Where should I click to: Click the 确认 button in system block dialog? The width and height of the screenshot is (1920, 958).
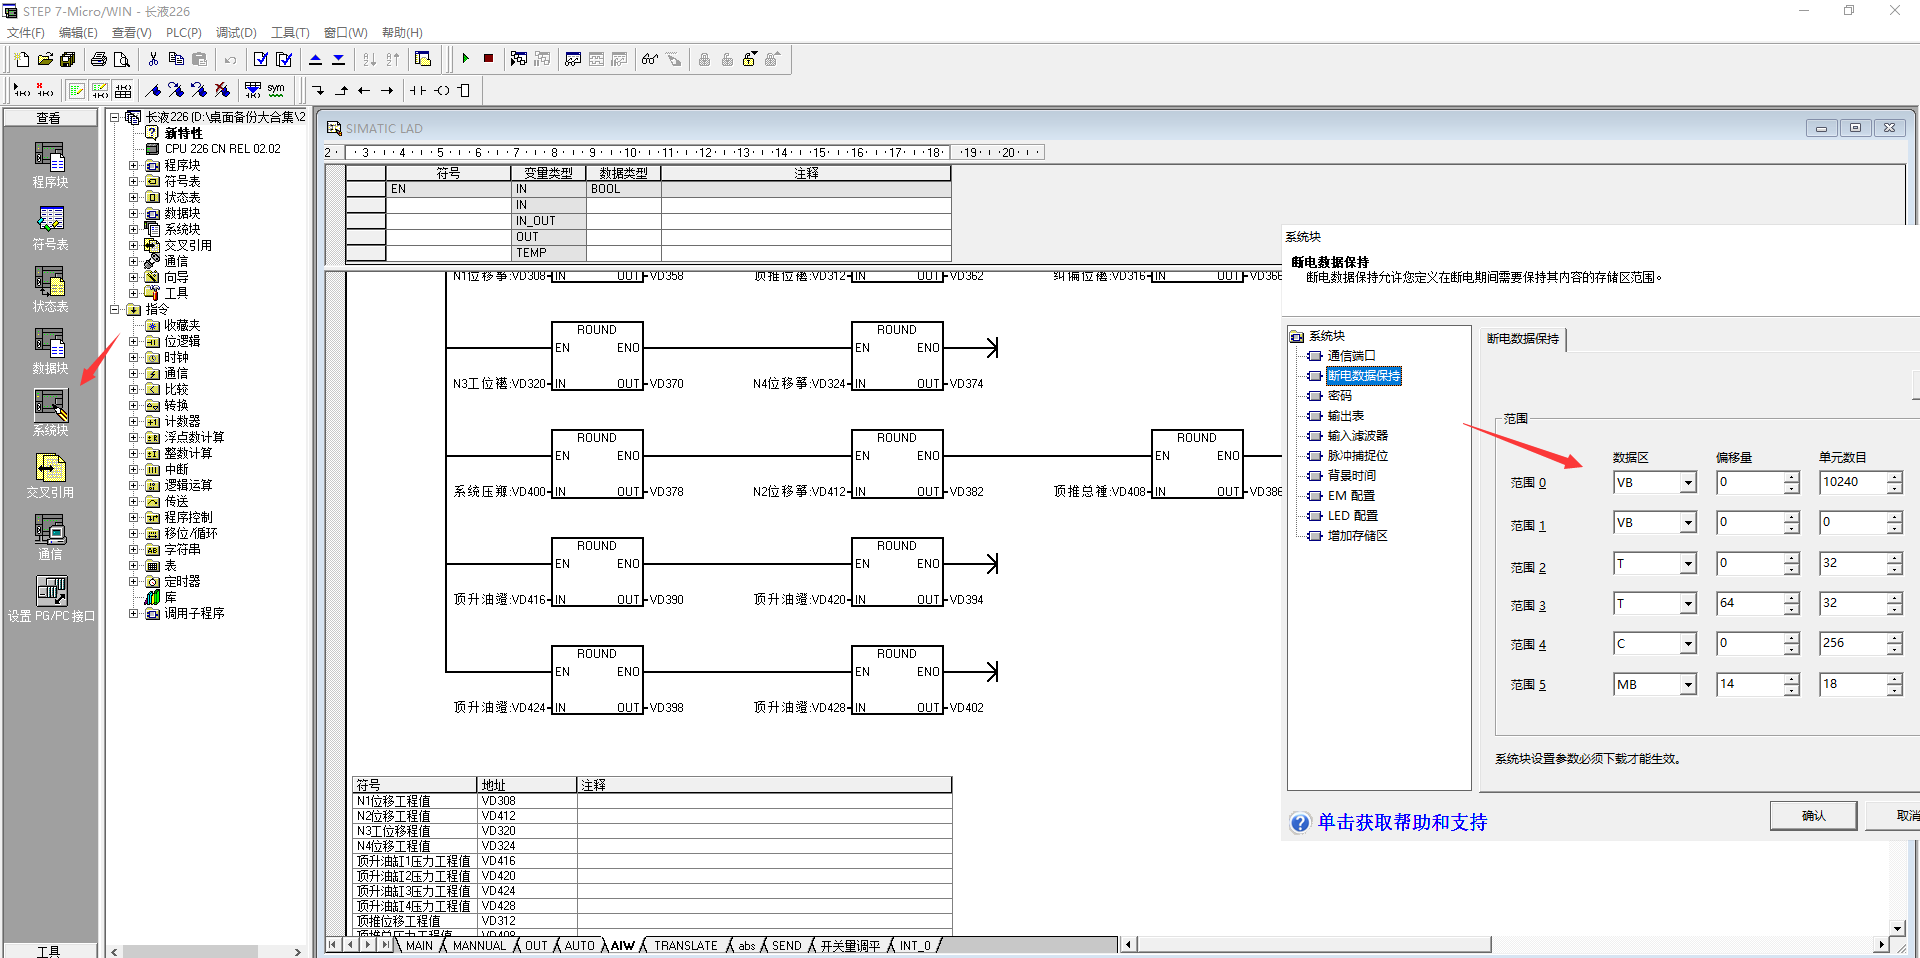1813,816
